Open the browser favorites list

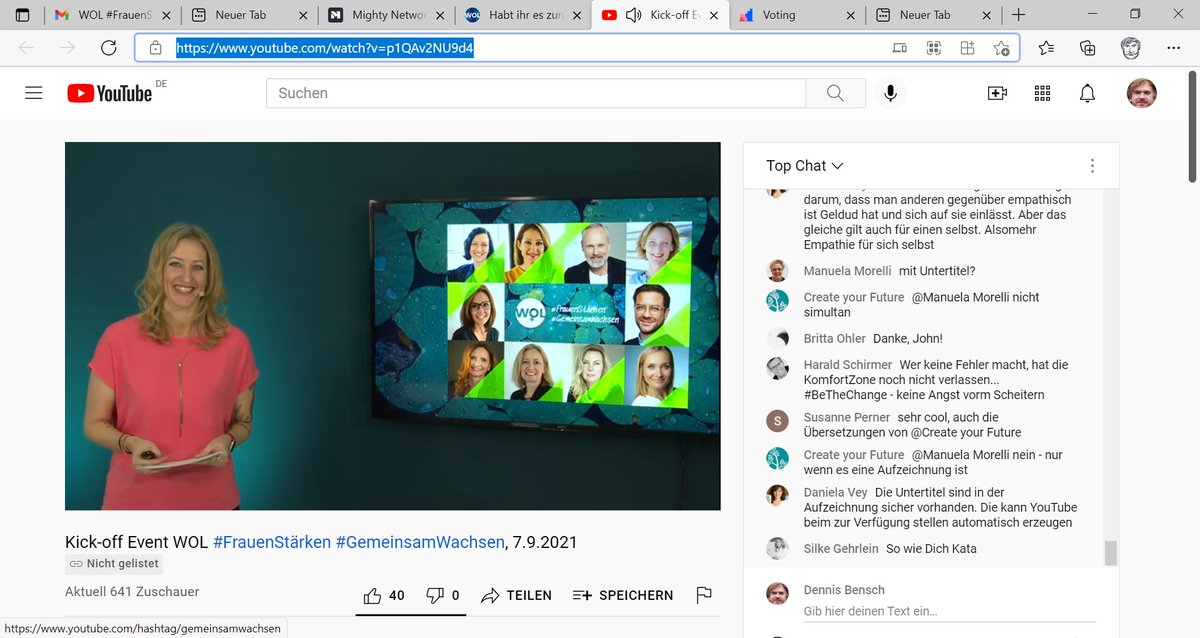click(1046, 48)
